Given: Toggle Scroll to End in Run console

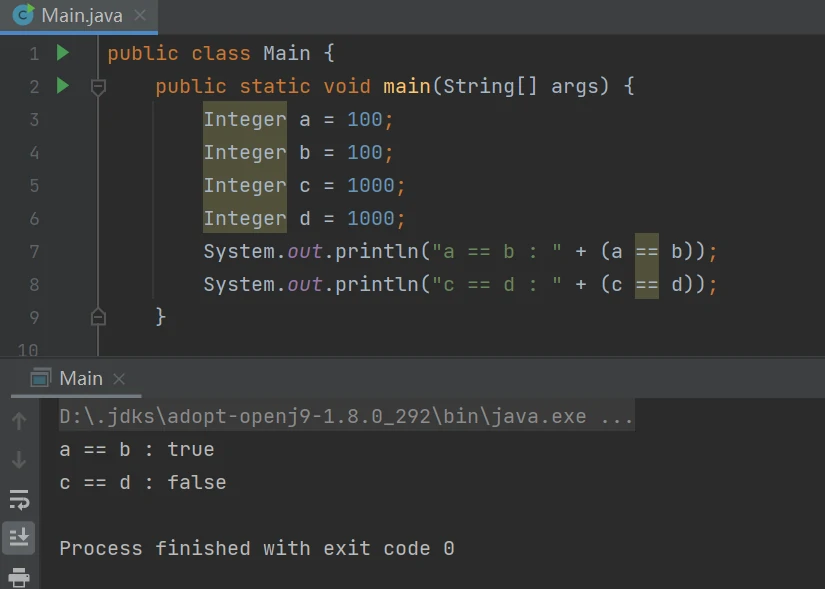Looking at the screenshot, I should point(19,538).
